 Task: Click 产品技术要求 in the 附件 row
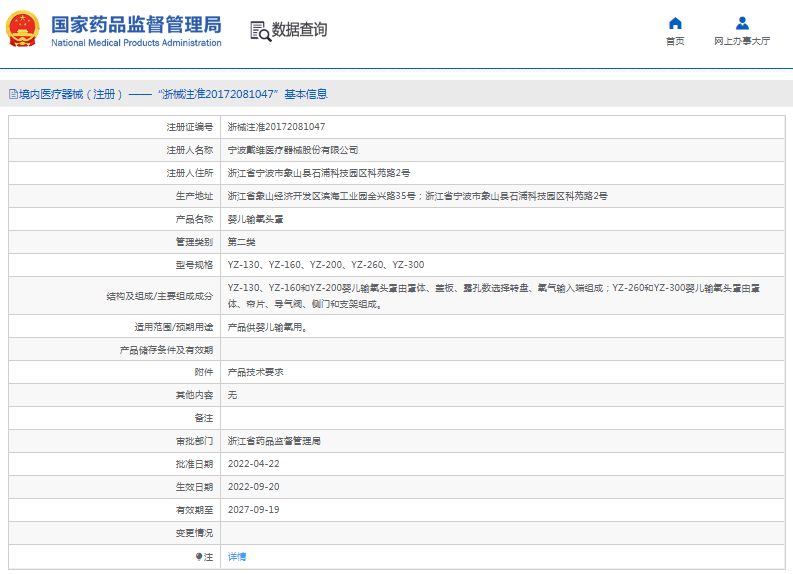[x=256, y=372]
